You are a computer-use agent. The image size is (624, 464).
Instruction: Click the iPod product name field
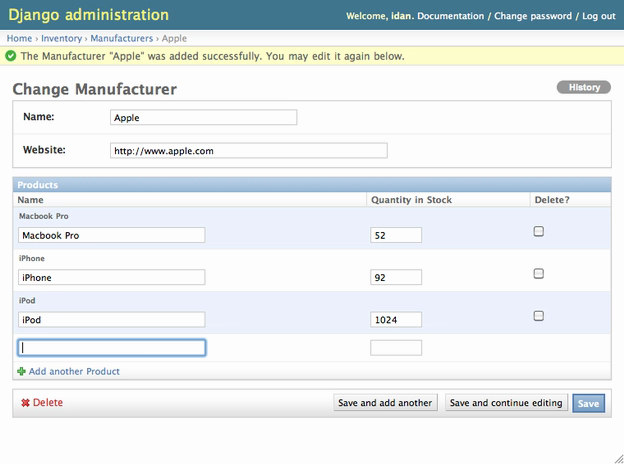(111, 319)
